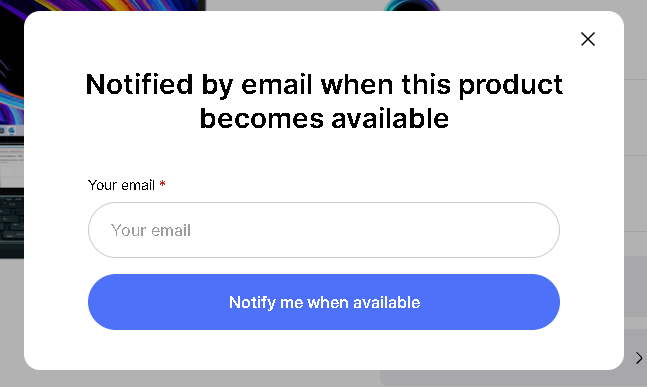Dismiss the dialog with the X icon
The width and height of the screenshot is (647, 387).
pyautogui.click(x=588, y=39)
